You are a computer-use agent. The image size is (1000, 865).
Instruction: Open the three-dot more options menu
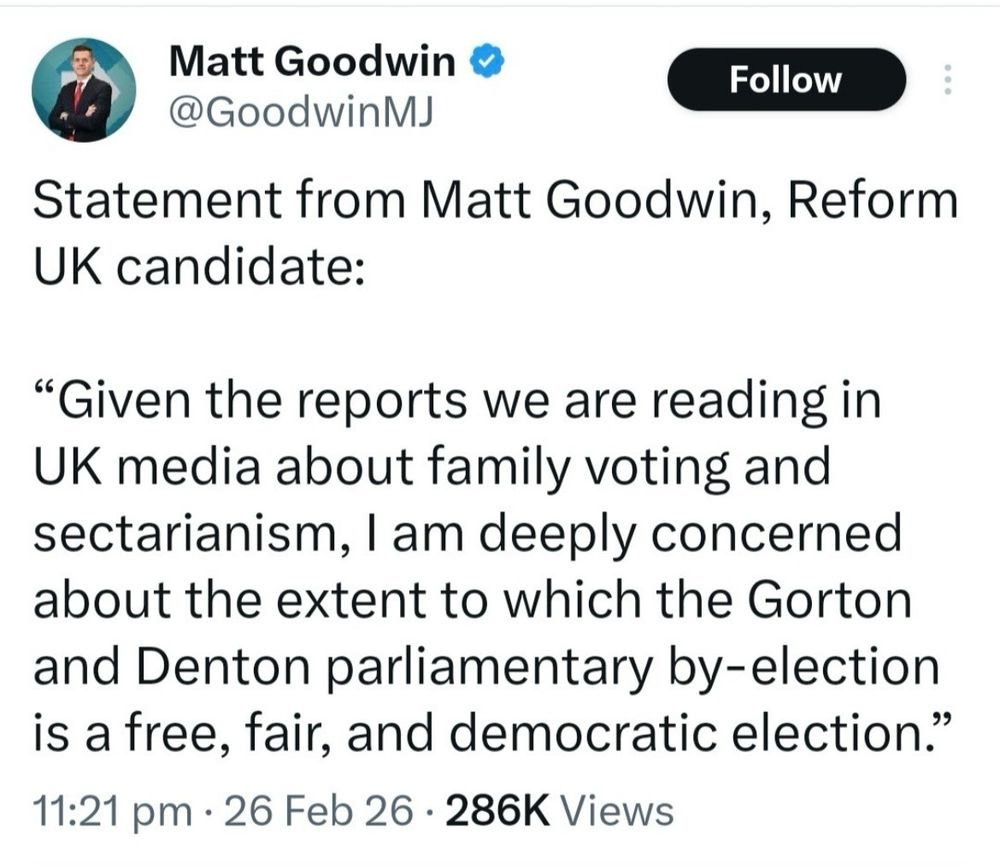click(x=948, y=80)
